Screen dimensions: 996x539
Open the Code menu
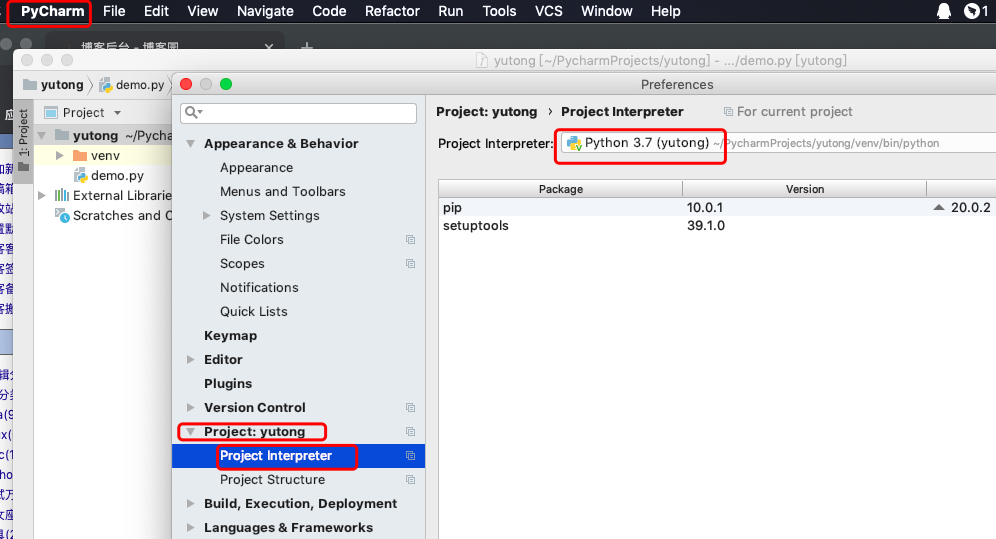329,11
